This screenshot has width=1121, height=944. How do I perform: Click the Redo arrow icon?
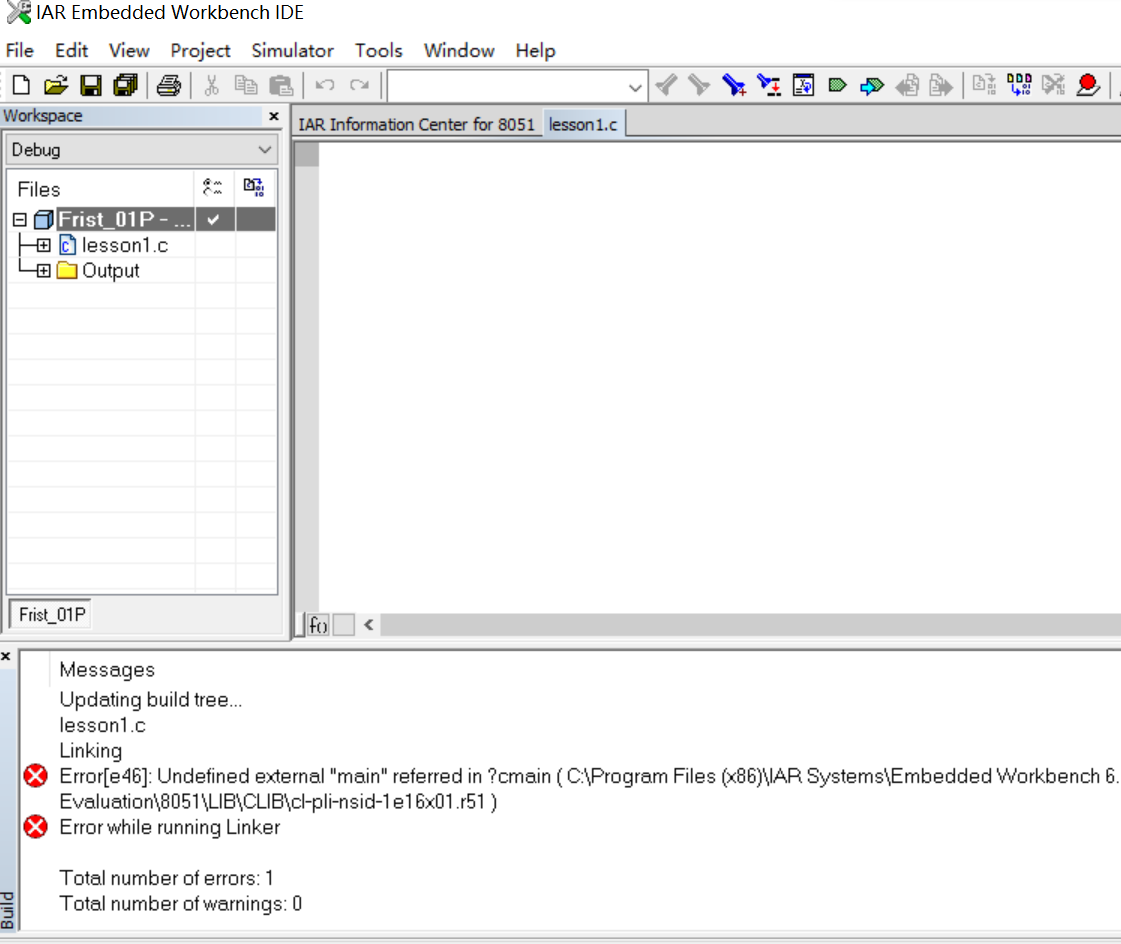[x=360, y=86]
